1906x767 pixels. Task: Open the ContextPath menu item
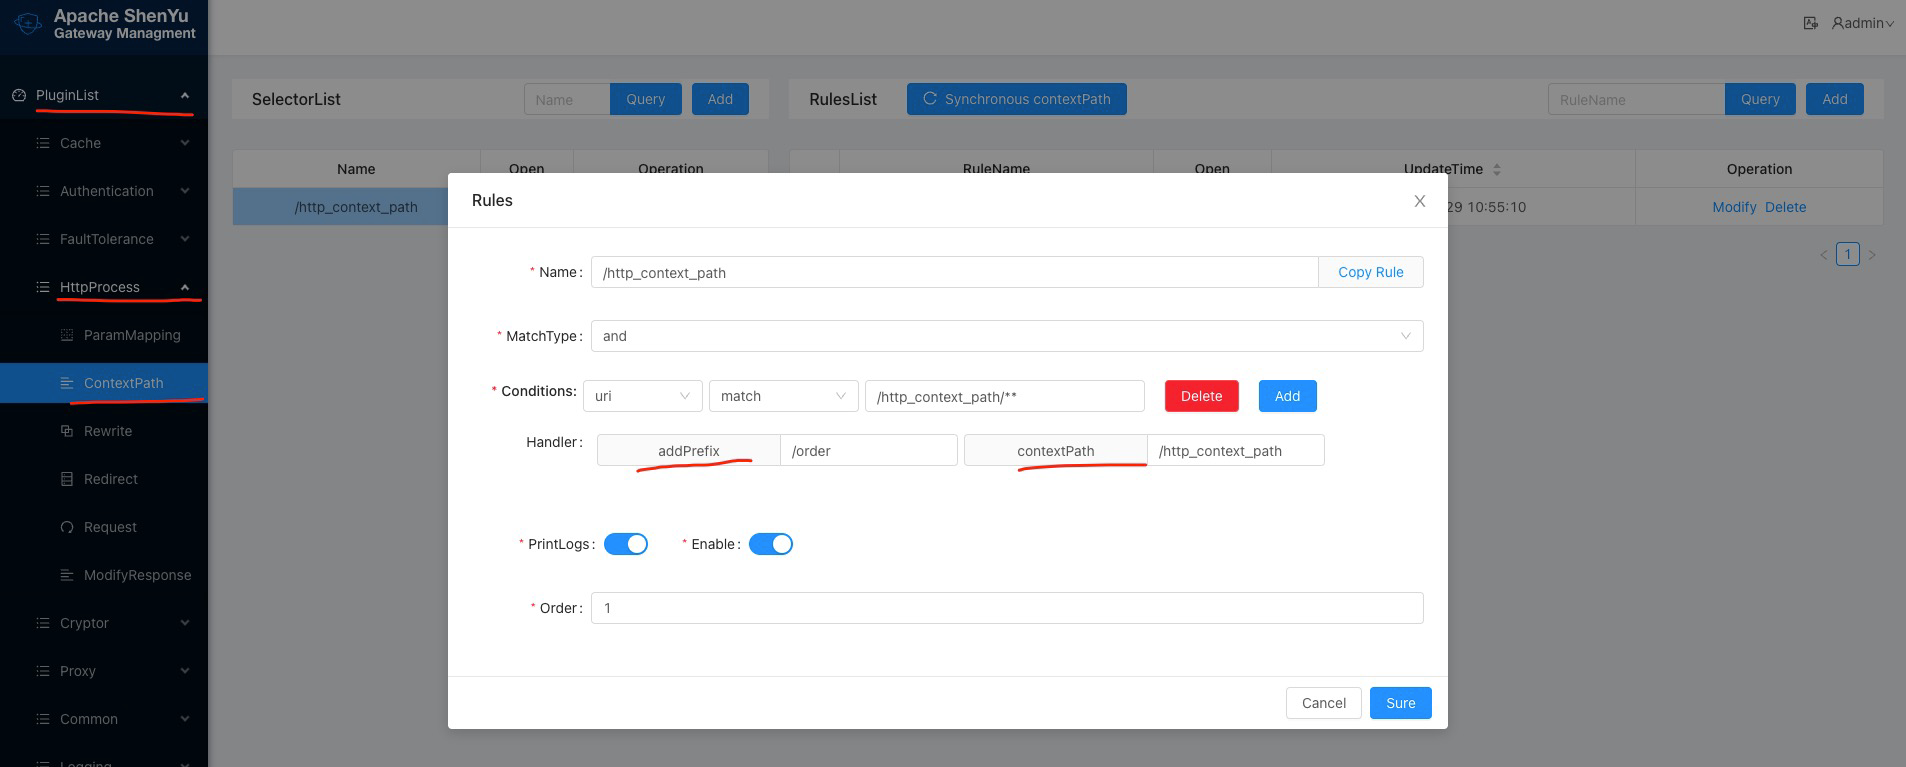click(123, 383)
